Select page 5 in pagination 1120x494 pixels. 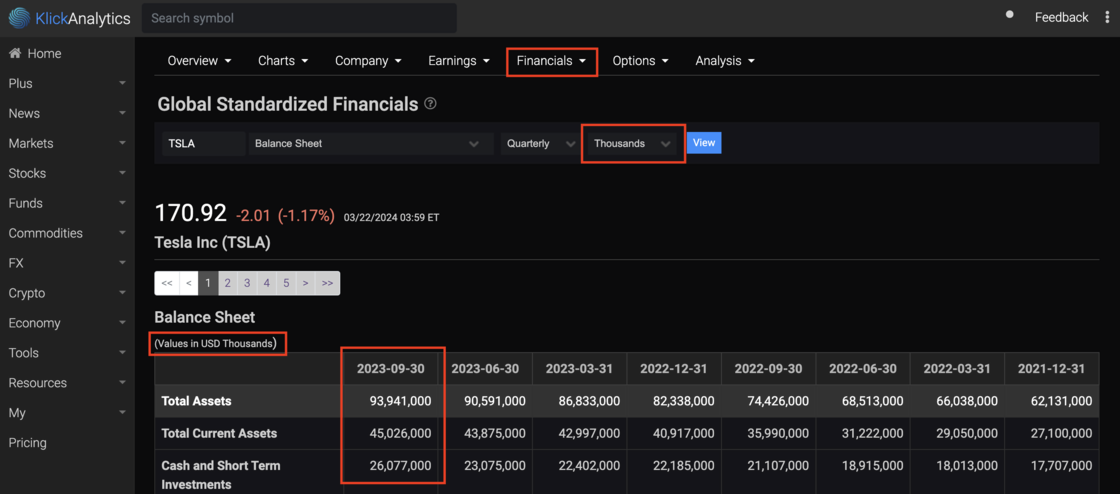286,283
